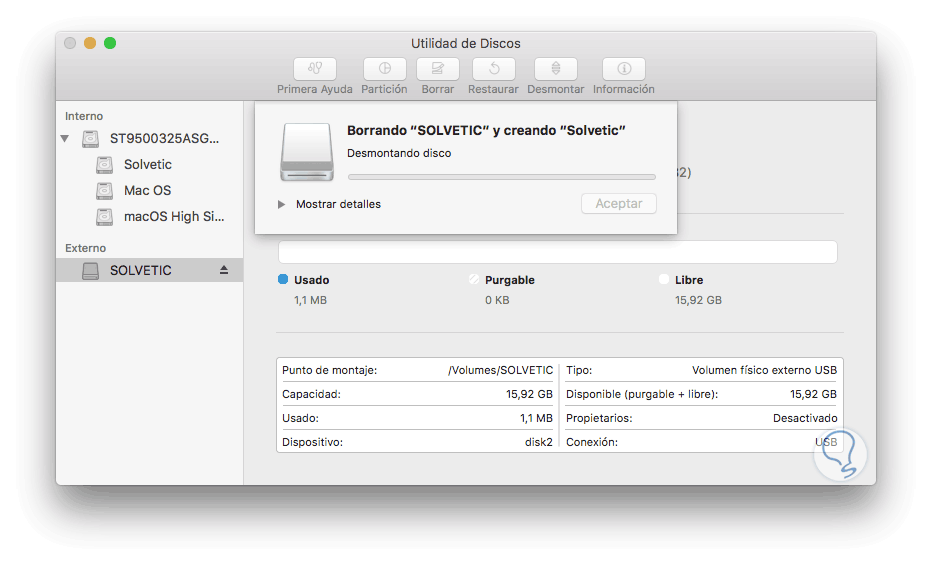This screenshot has width=932, height=565.
Task: Select the external SOLVETIC drive
Action: pos(140,270)
